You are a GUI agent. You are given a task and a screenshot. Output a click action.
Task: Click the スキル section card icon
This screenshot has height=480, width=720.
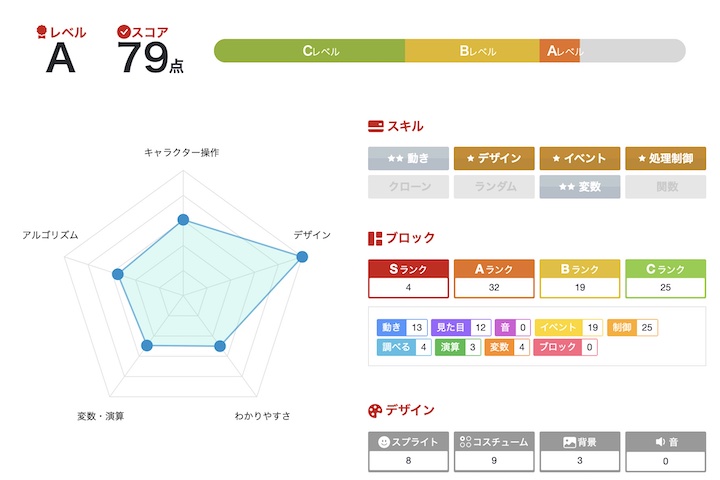tap(376, 126)
